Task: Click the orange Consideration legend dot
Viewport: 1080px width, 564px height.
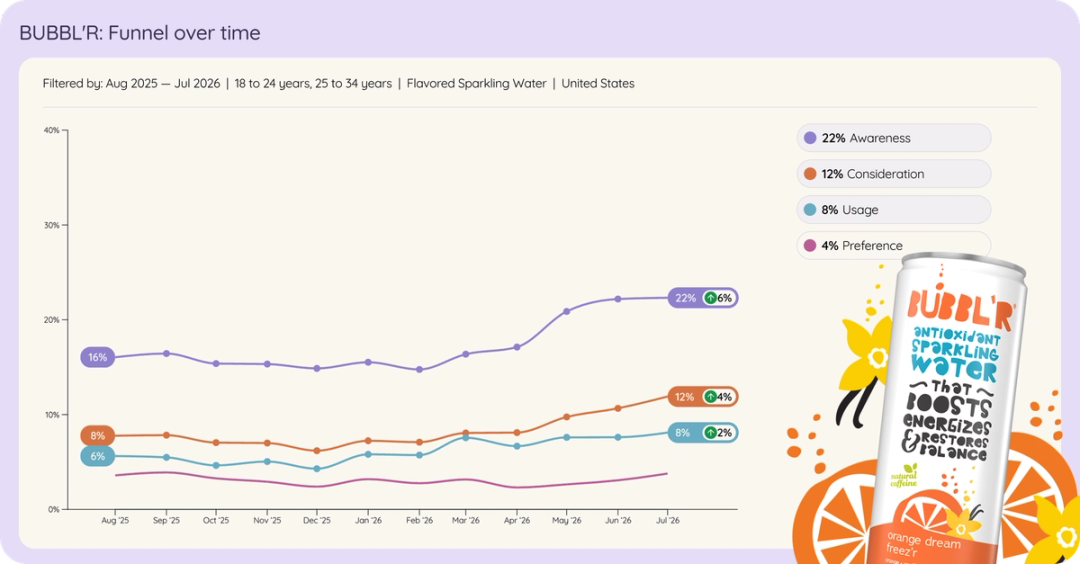Action: pyautogui.click(x=810, y=174)
